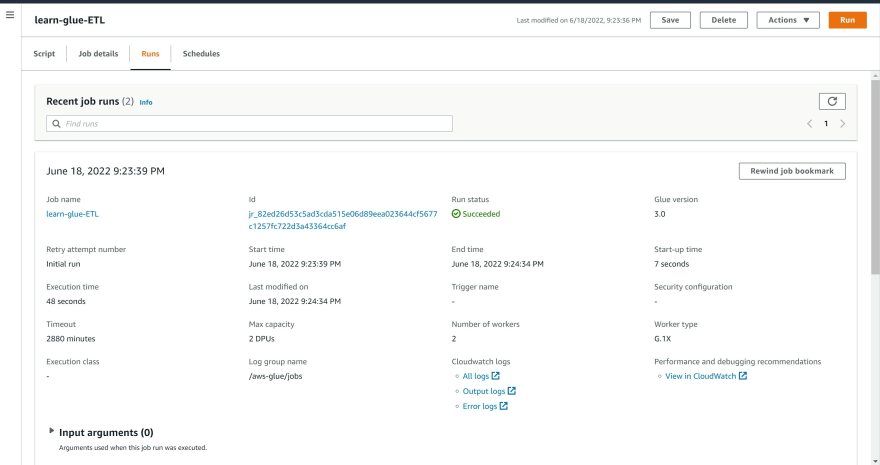Click external link icon beside All logs
This screenshot has width=880, height=465.
(496, 376)
